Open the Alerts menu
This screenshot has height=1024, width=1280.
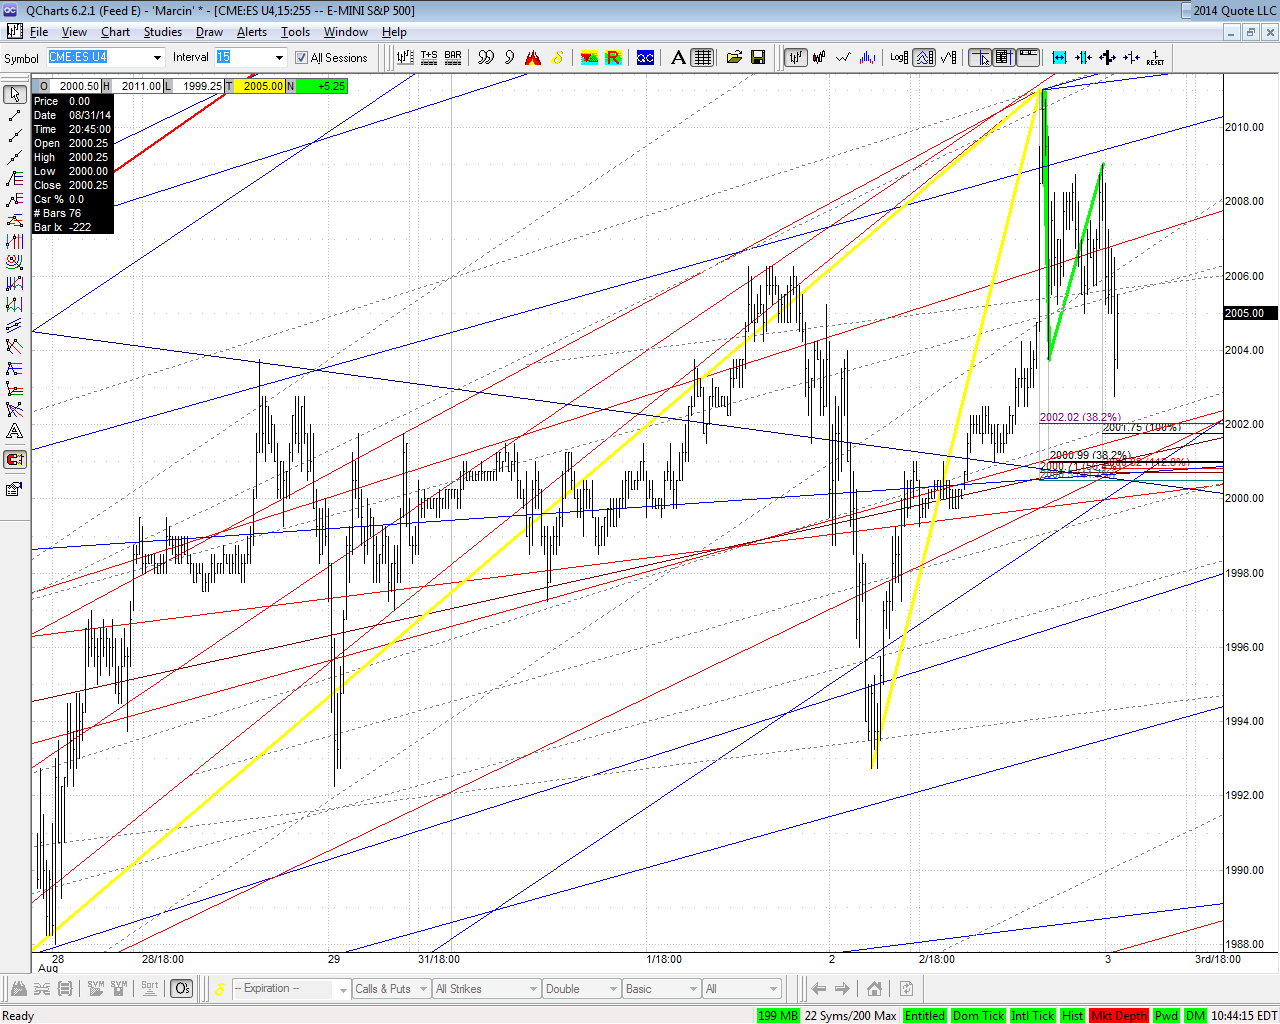252,32
